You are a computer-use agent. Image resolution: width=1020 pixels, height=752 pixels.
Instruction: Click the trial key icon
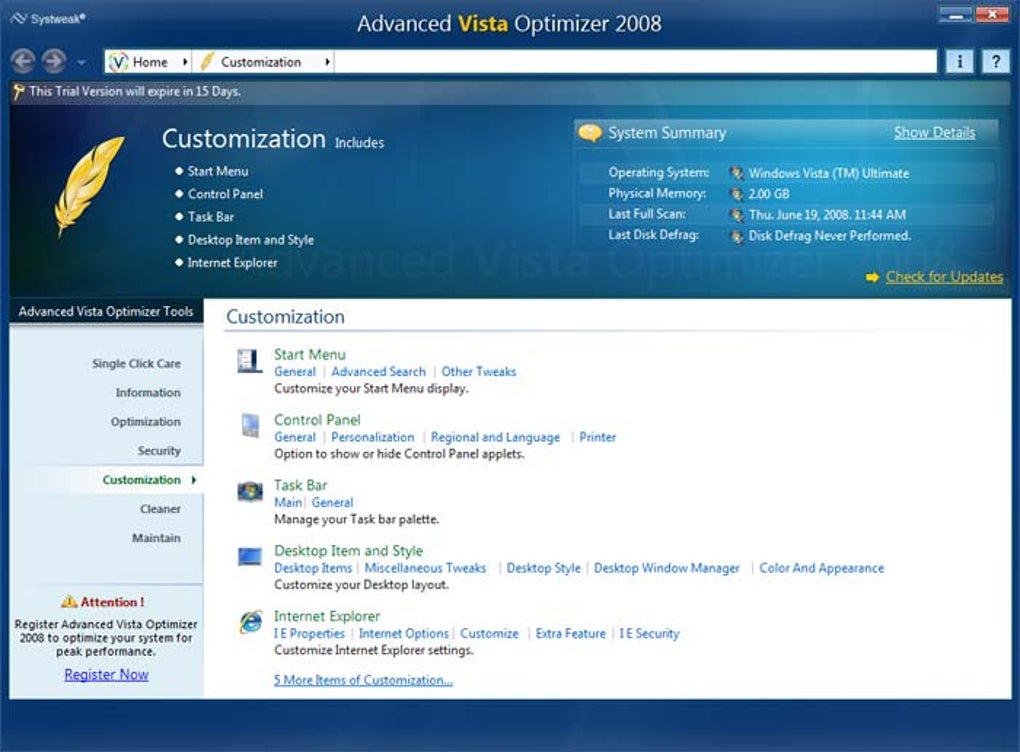[19, 92]
